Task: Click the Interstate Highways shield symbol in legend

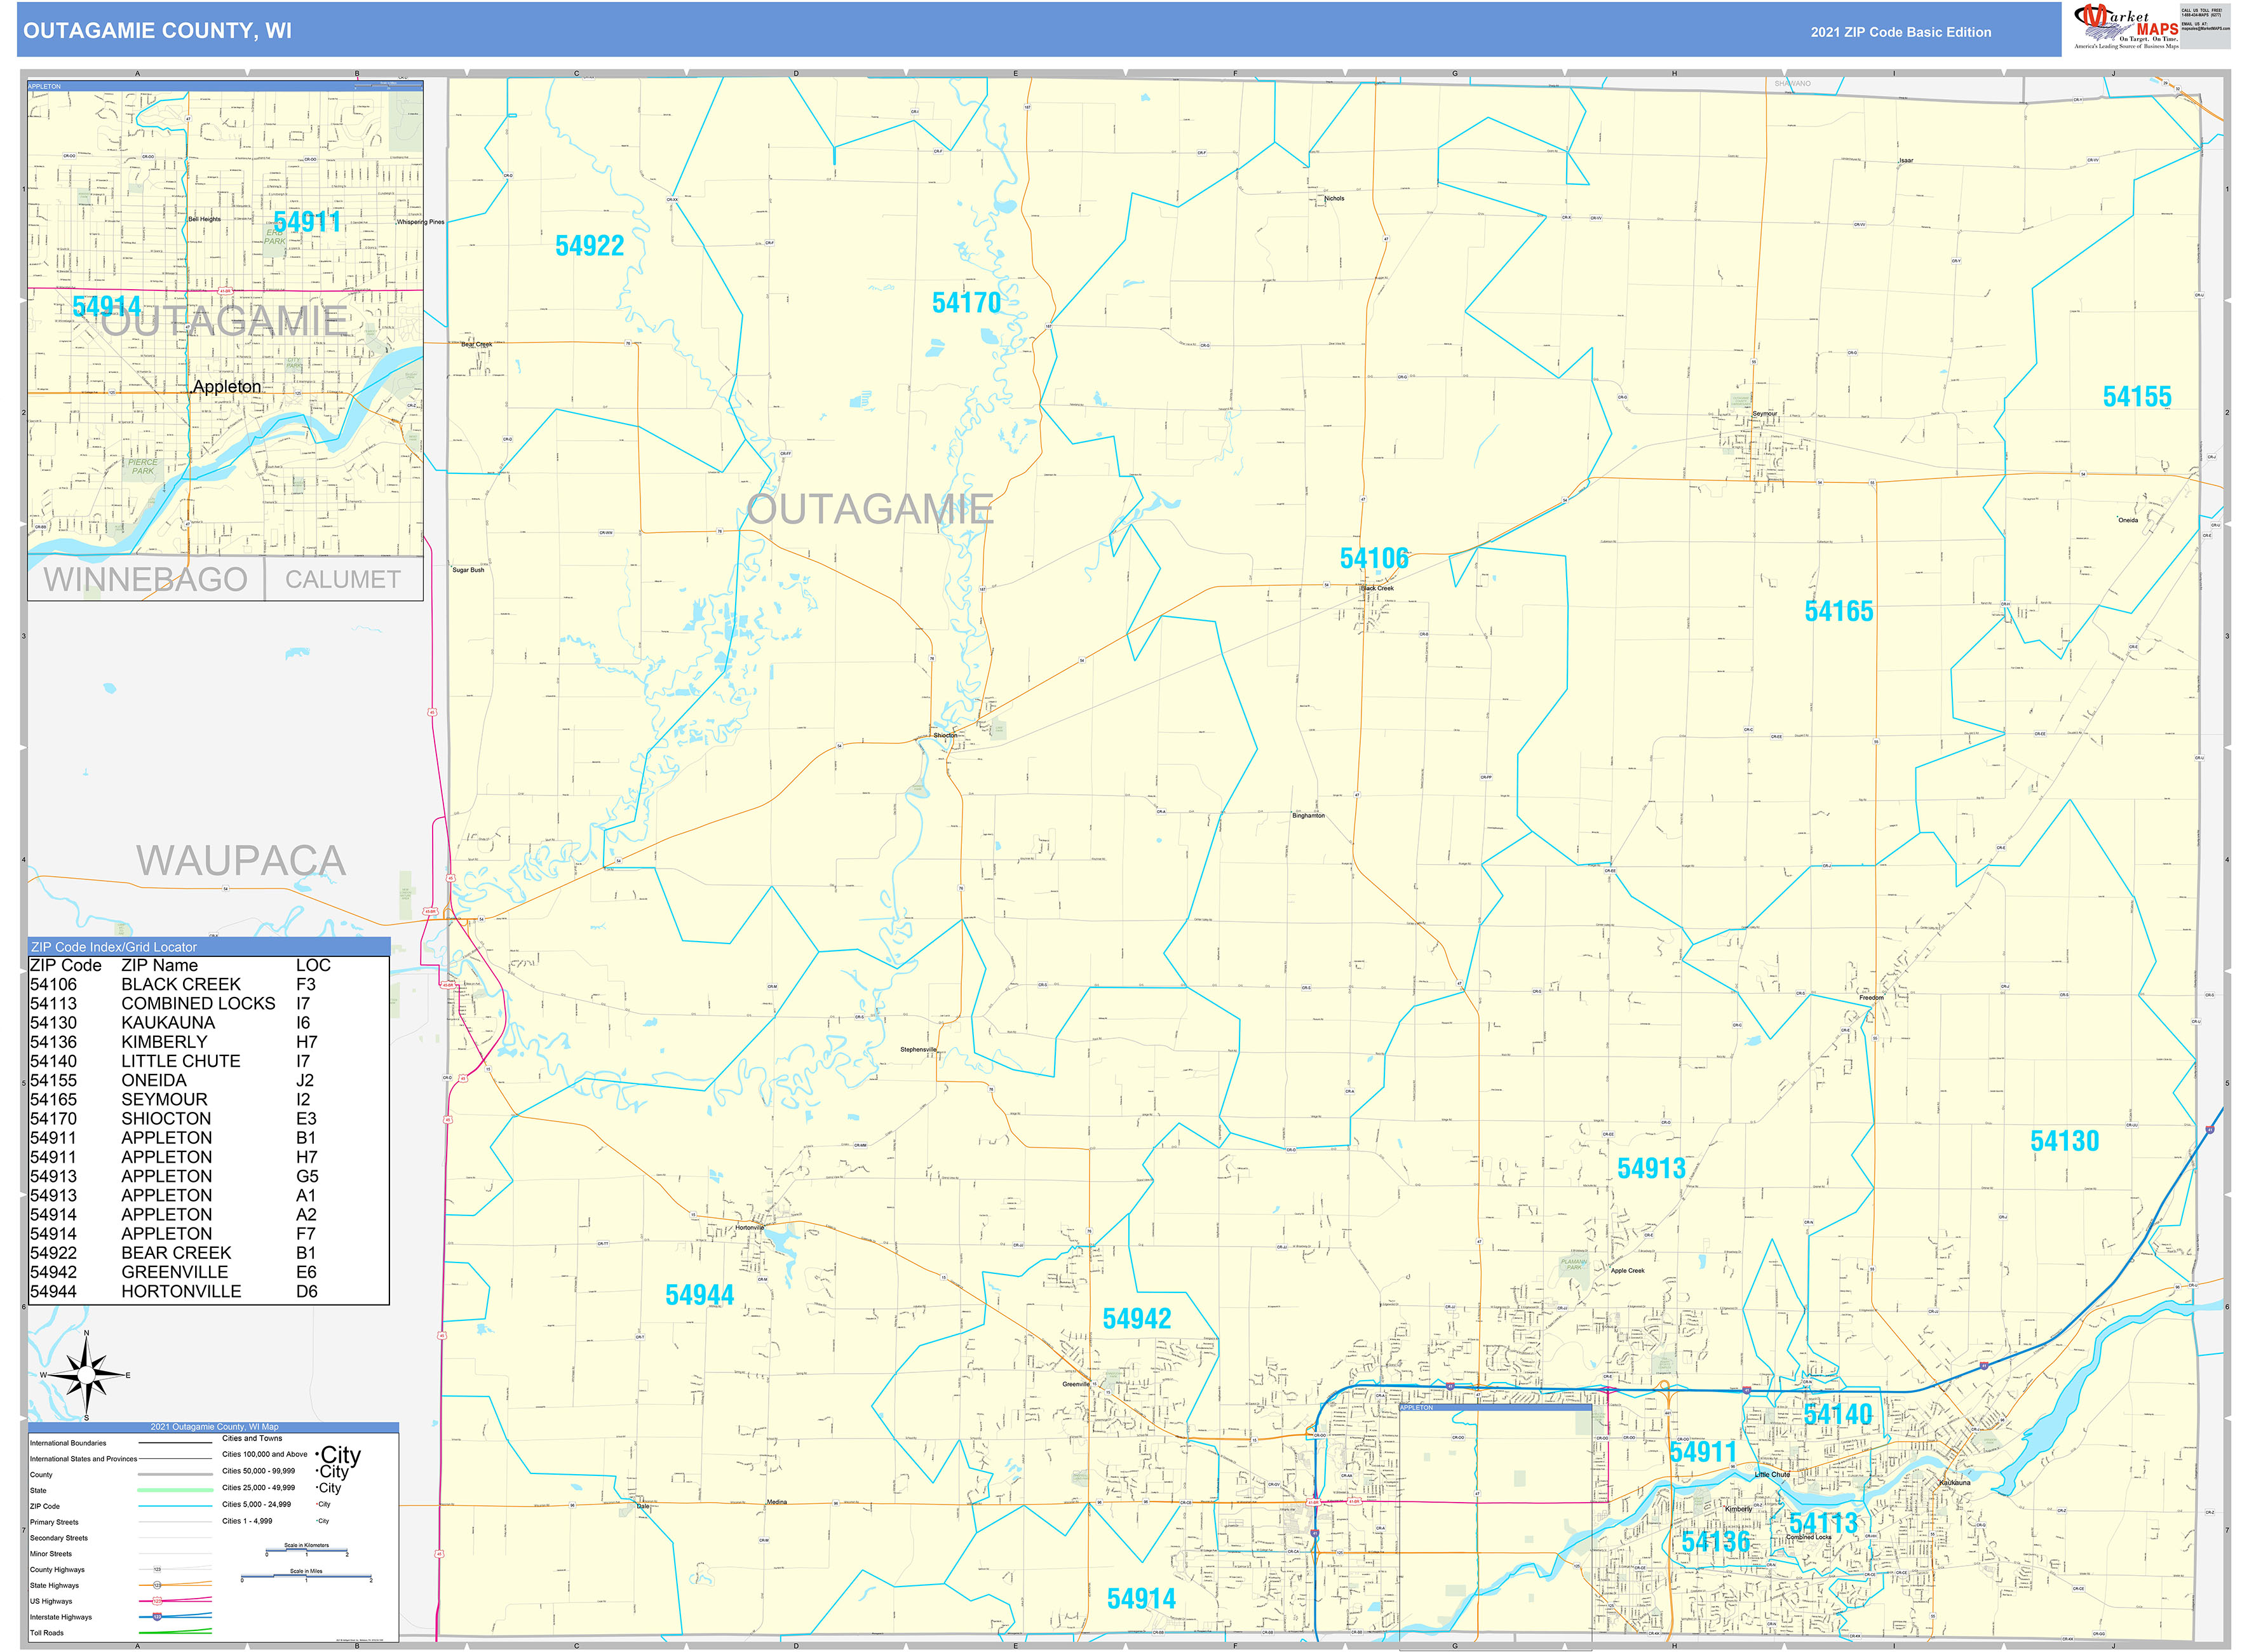Action: click(x=157, y=1617)
